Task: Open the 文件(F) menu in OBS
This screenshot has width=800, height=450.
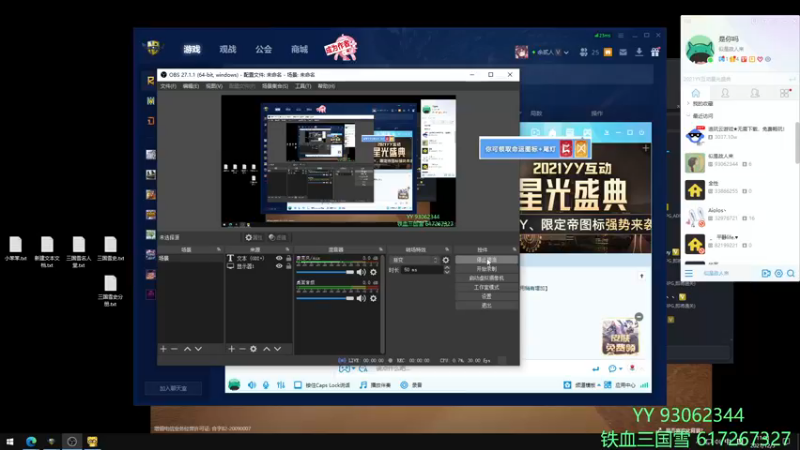Action: [x=168, y=86]
